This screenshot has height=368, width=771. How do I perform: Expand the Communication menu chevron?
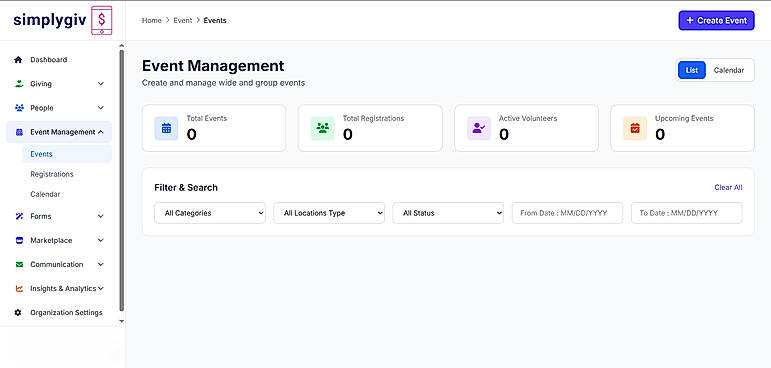101,264
